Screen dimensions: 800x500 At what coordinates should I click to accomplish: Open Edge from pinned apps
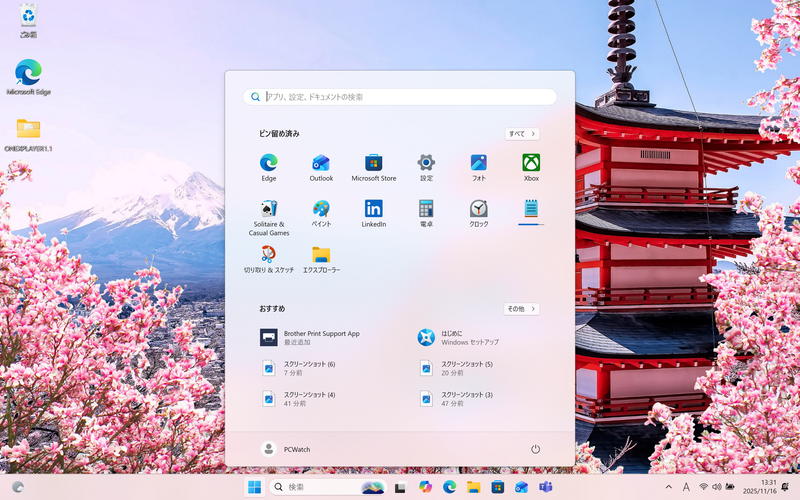(x=269, y=168)
